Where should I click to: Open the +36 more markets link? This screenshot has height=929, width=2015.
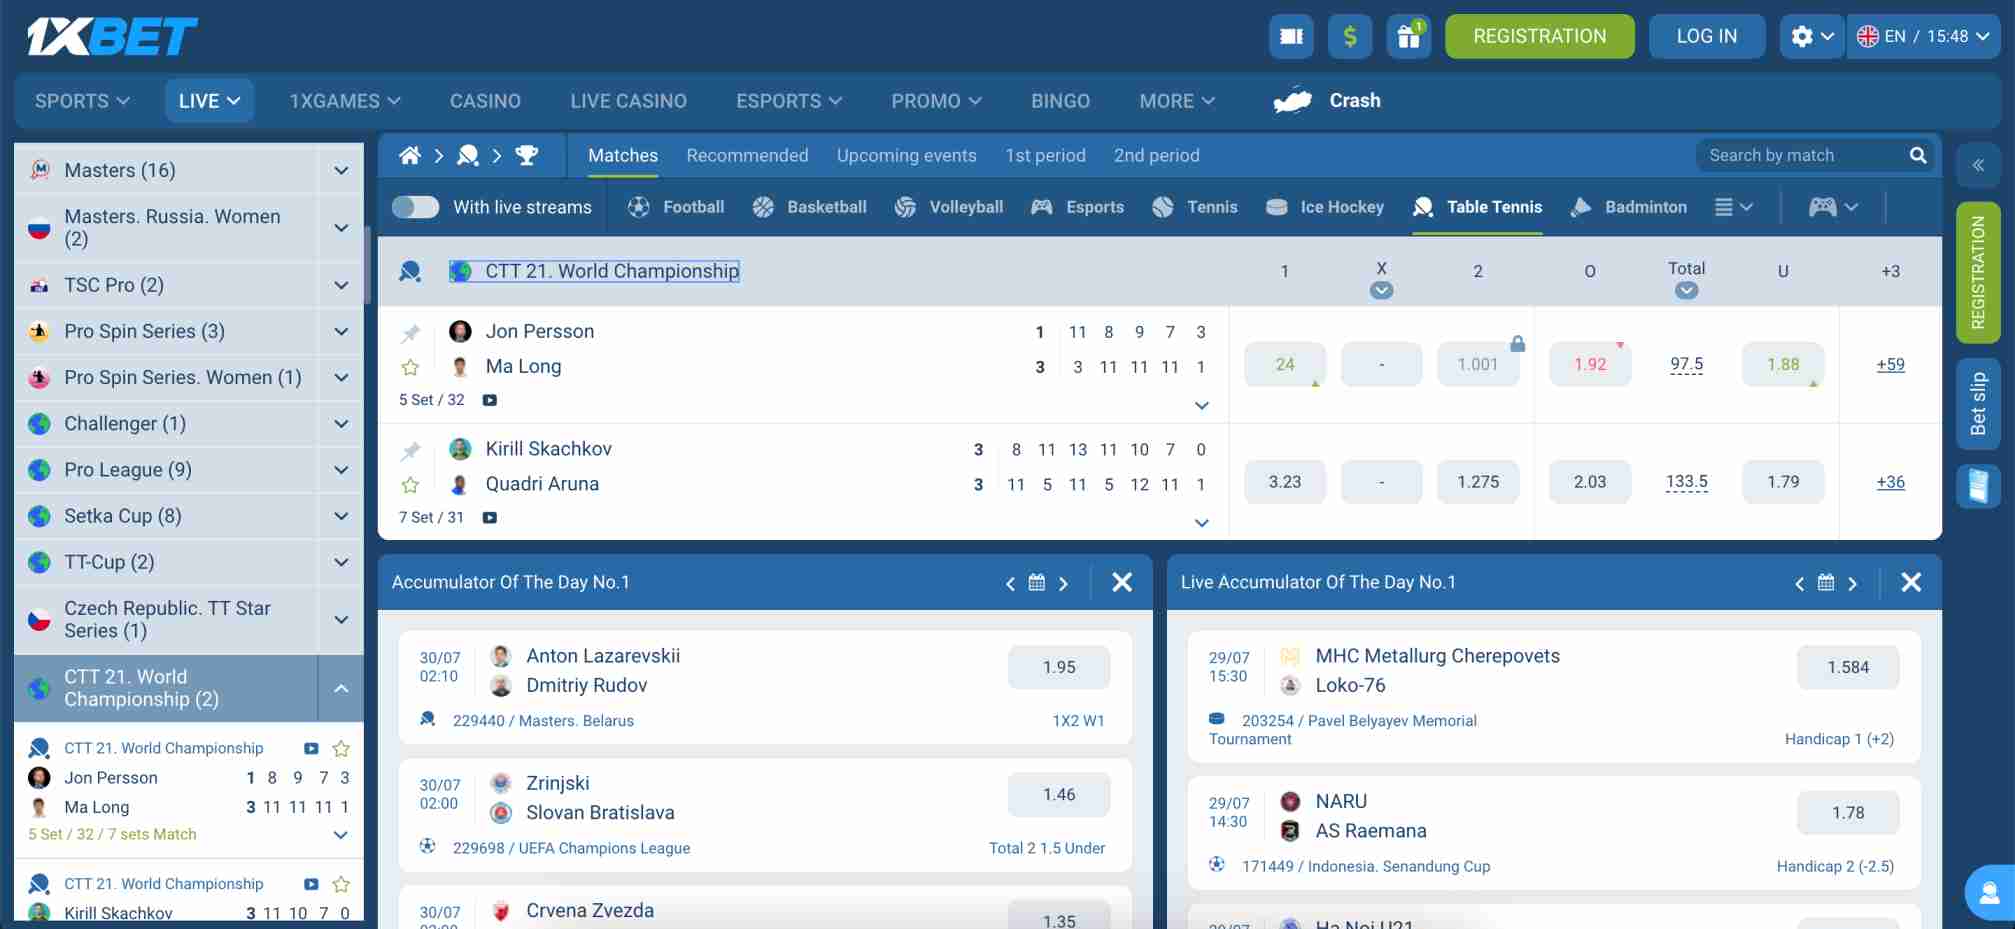click(x=1890, y=482)
